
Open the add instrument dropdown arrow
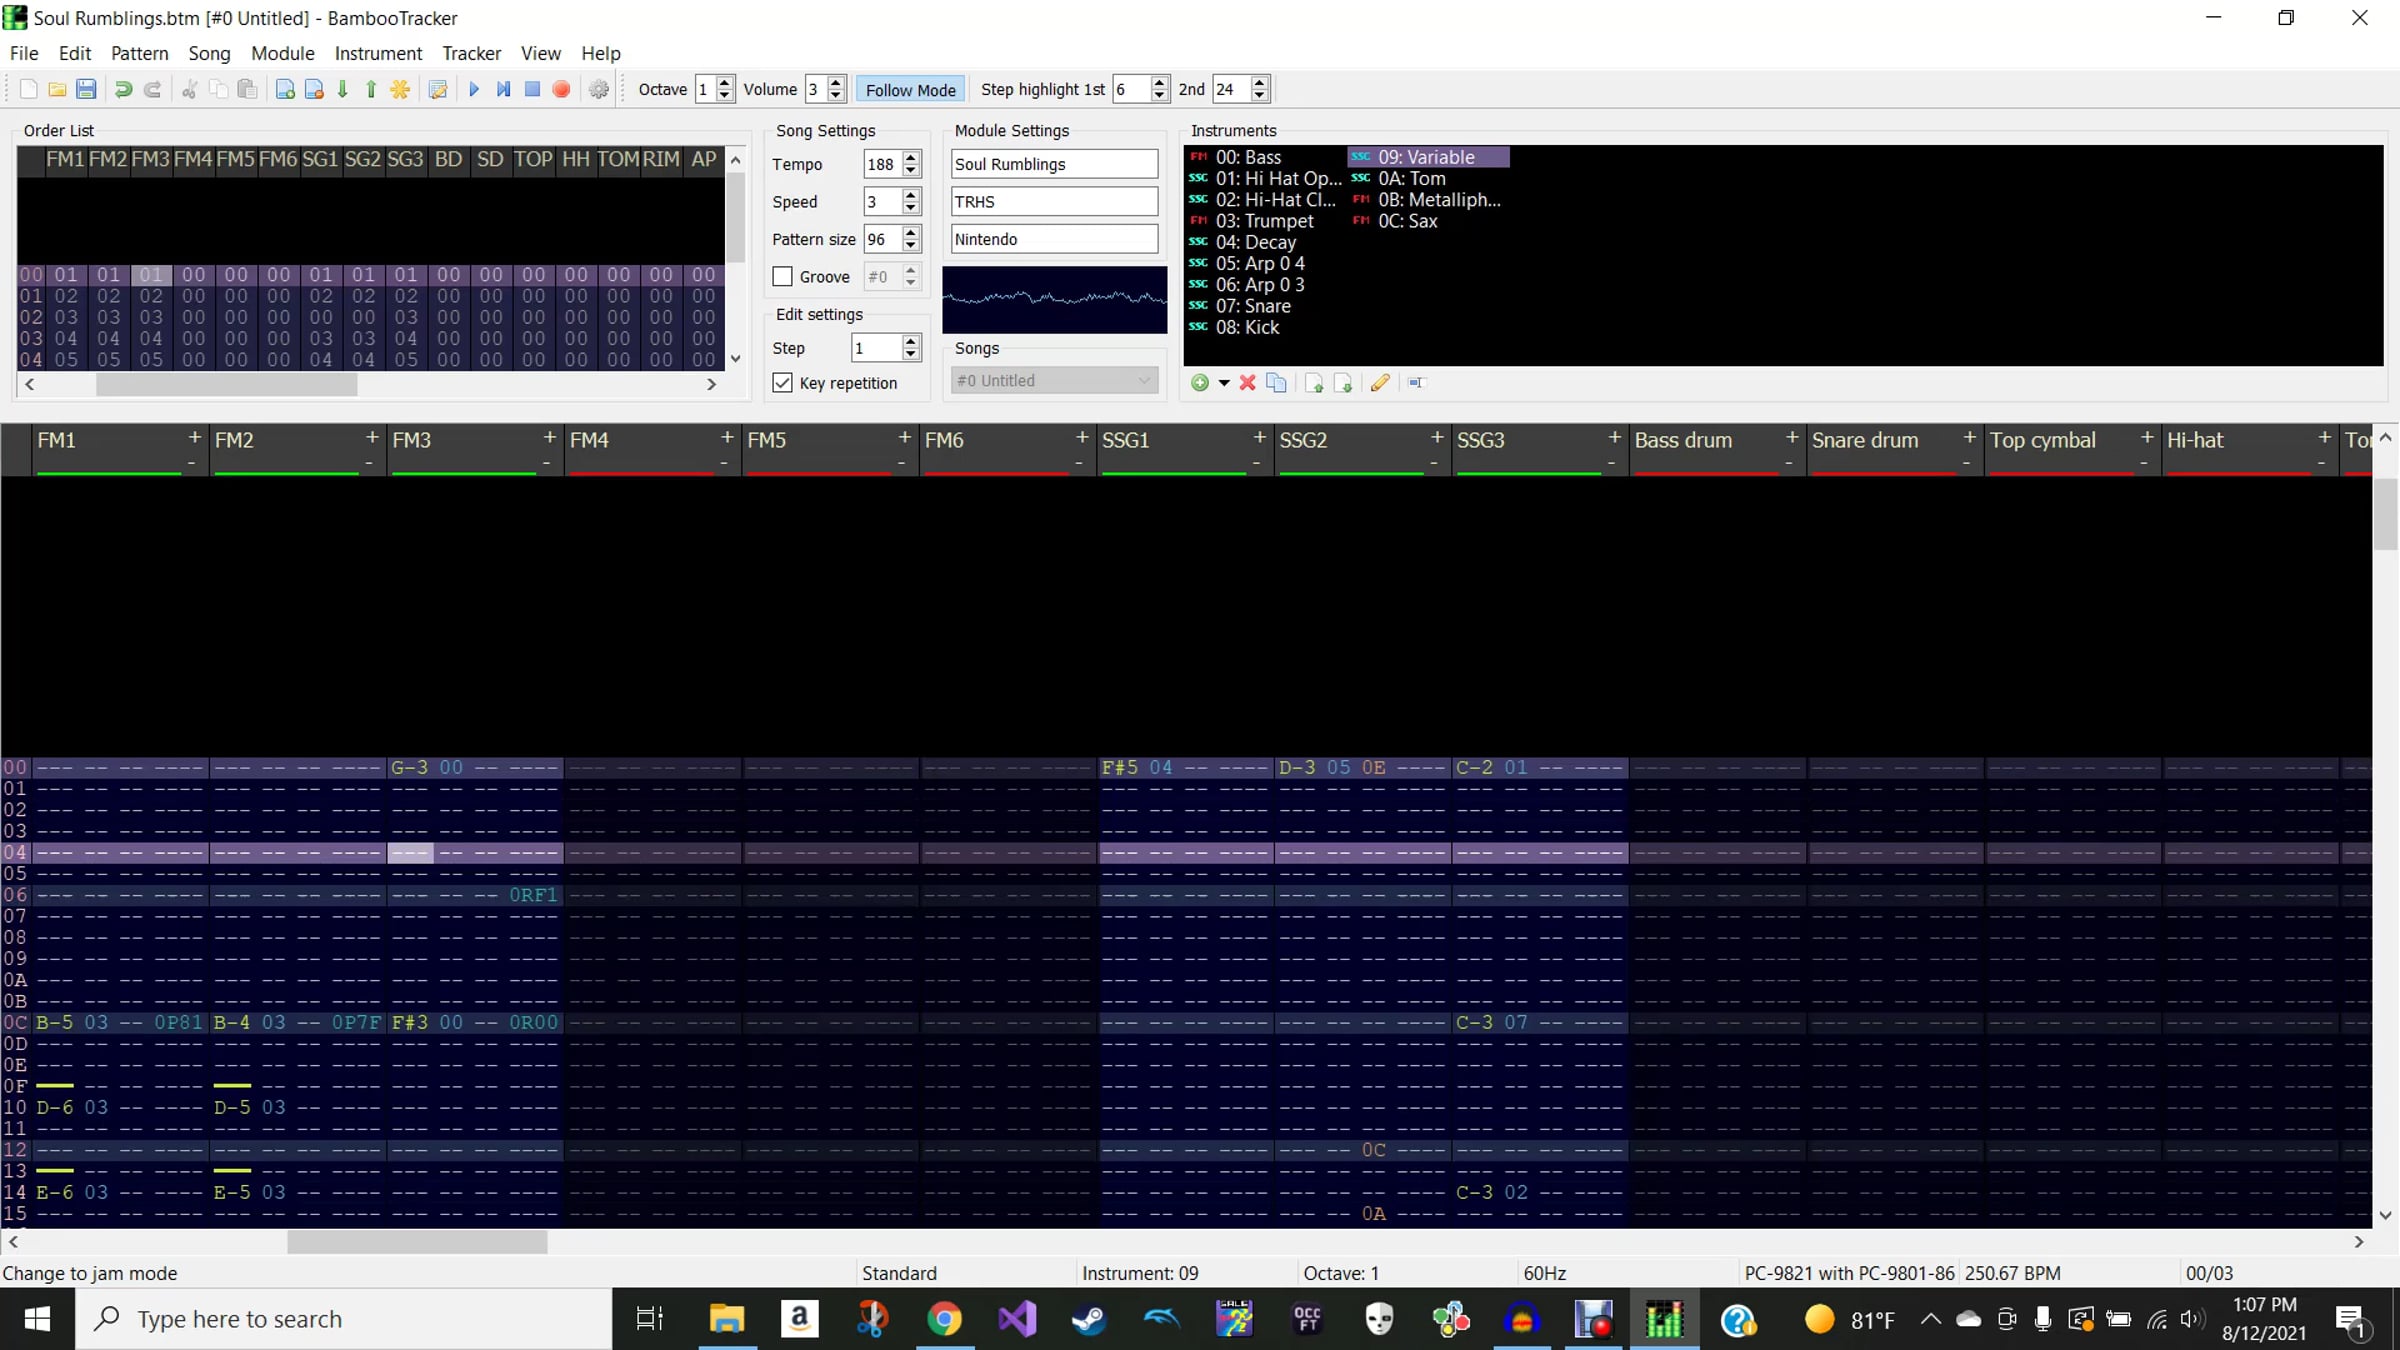coord(1223,383)
